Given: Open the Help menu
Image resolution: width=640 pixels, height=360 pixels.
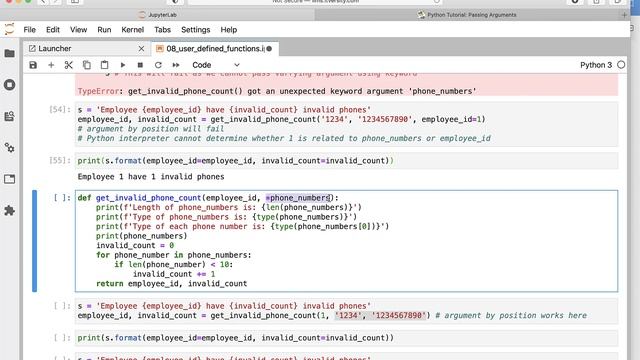Looking at the screenshot, I should (x=229, y=30).
